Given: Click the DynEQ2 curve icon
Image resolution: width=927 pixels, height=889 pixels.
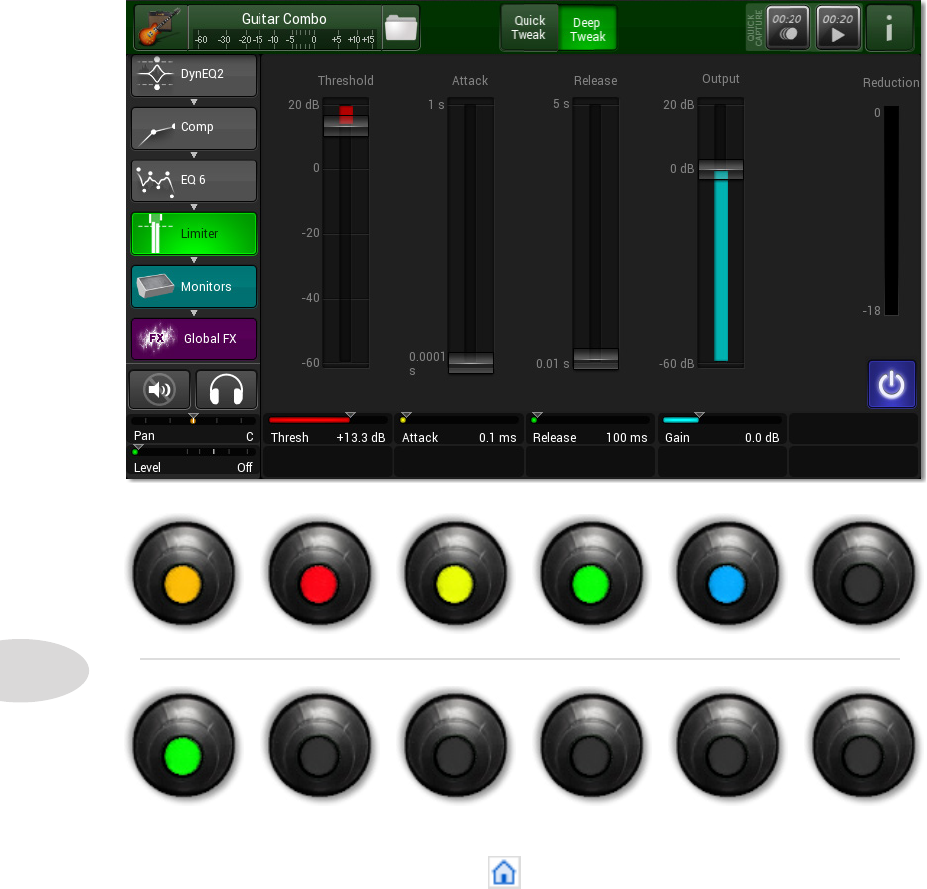Looking at the screenshot, I should [x=156, y=74].
